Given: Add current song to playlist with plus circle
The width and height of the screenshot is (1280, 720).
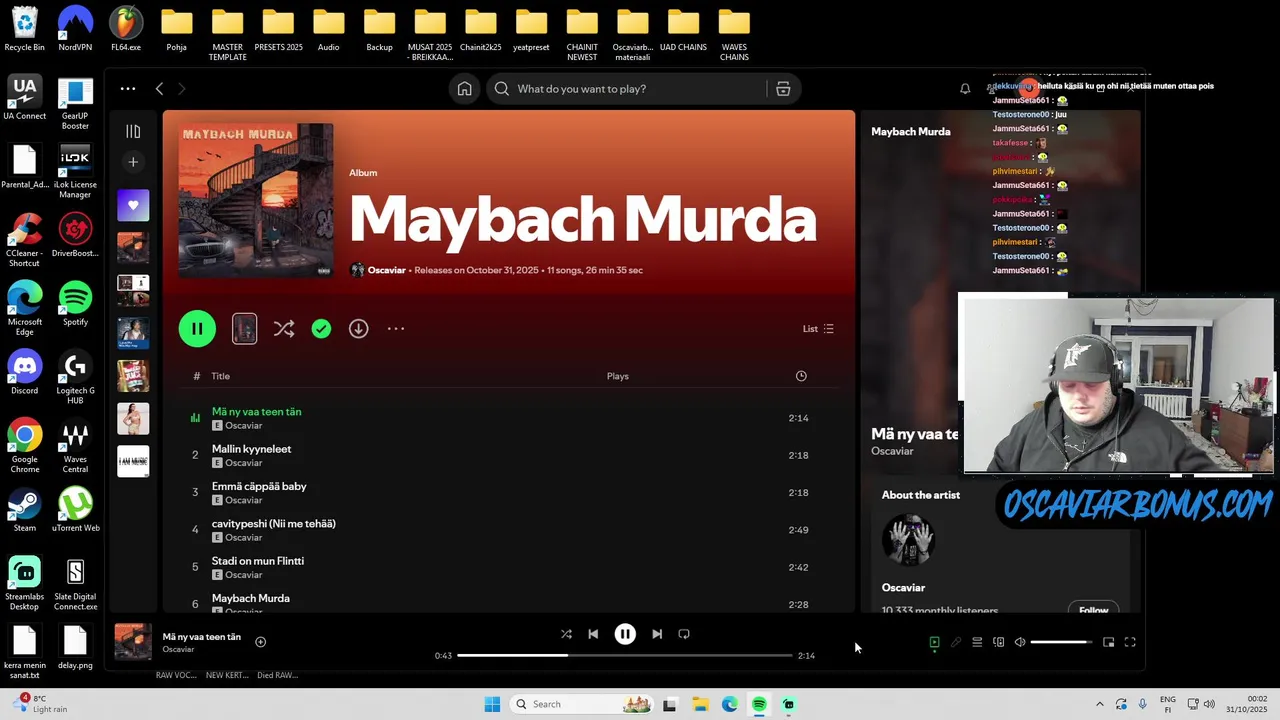Looking at the screenshot, I should point(260,642).
